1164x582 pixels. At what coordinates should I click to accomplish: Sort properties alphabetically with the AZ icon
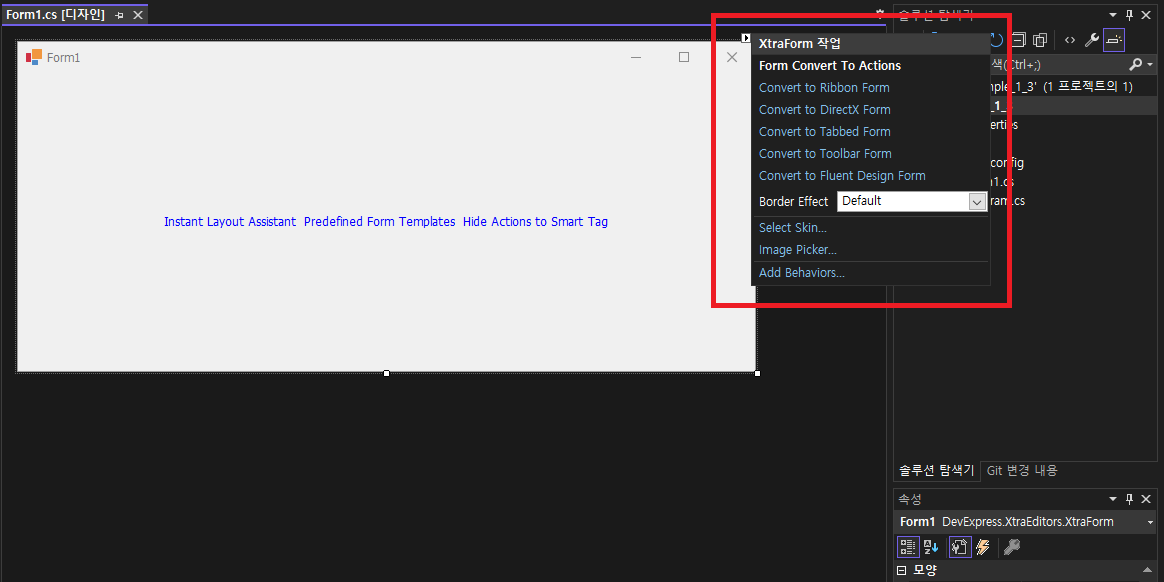coord(931,547)
